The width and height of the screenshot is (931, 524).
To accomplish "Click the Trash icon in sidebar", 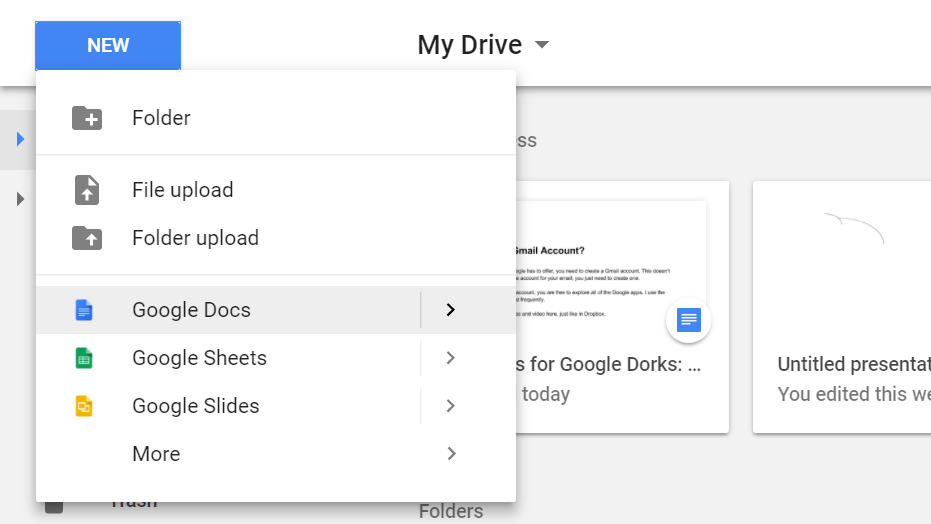I will tap(54, 507).
